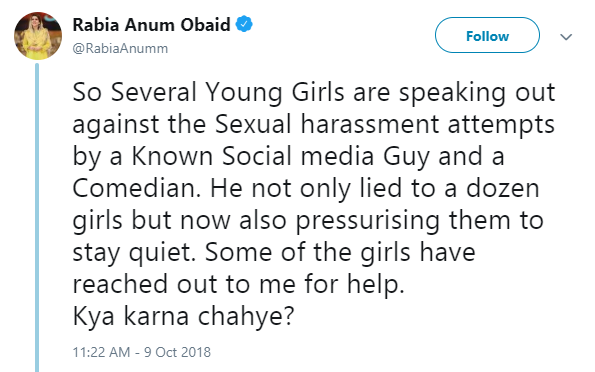The height and width of the screenshot is (372, 595).
Task: Expand the tweet options chevron menu
Action: coord(566,37)
